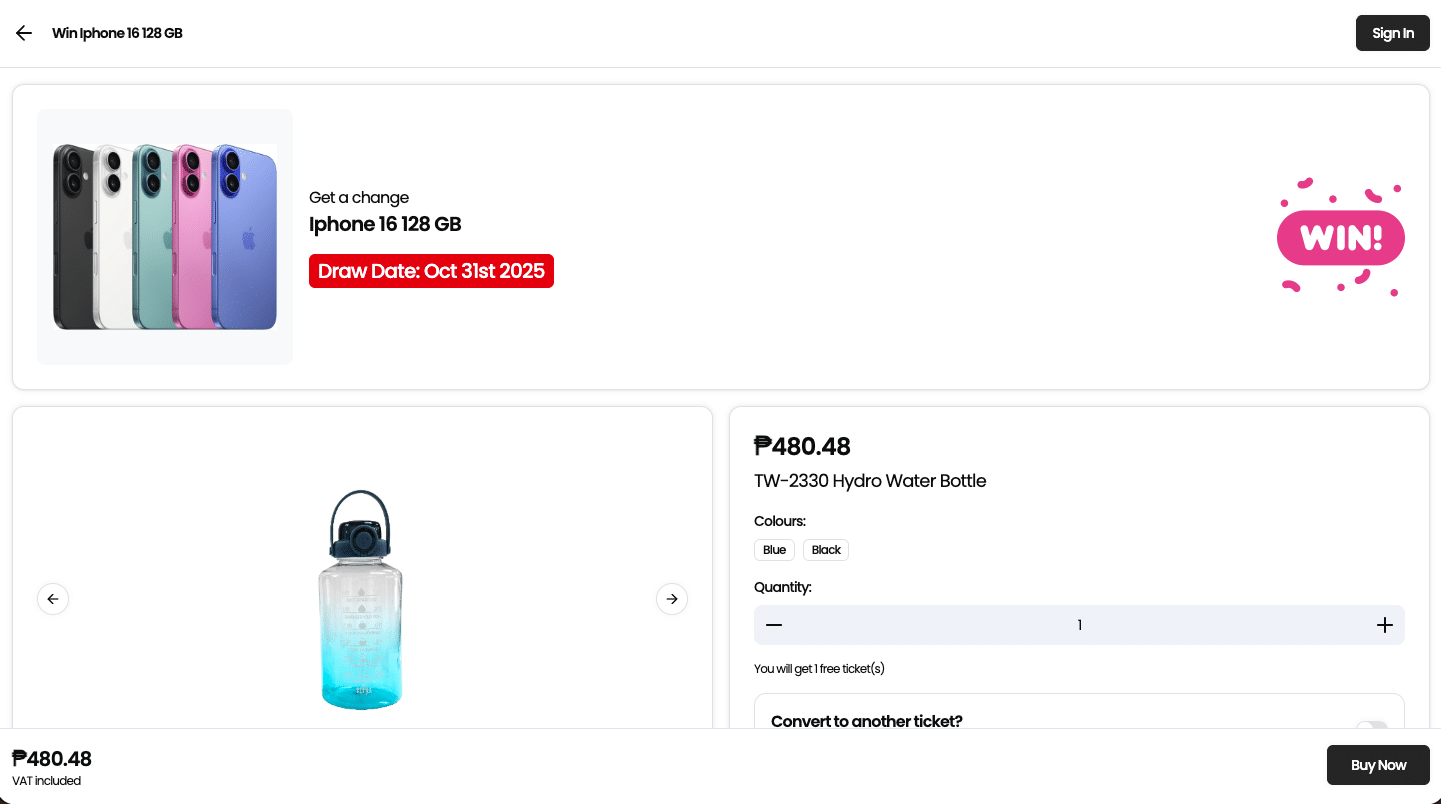Image resolution: width=1441 pixels, height=804 pixels.
Task: Click the plus icon to increase quantity
Action: pos(1385,624)
